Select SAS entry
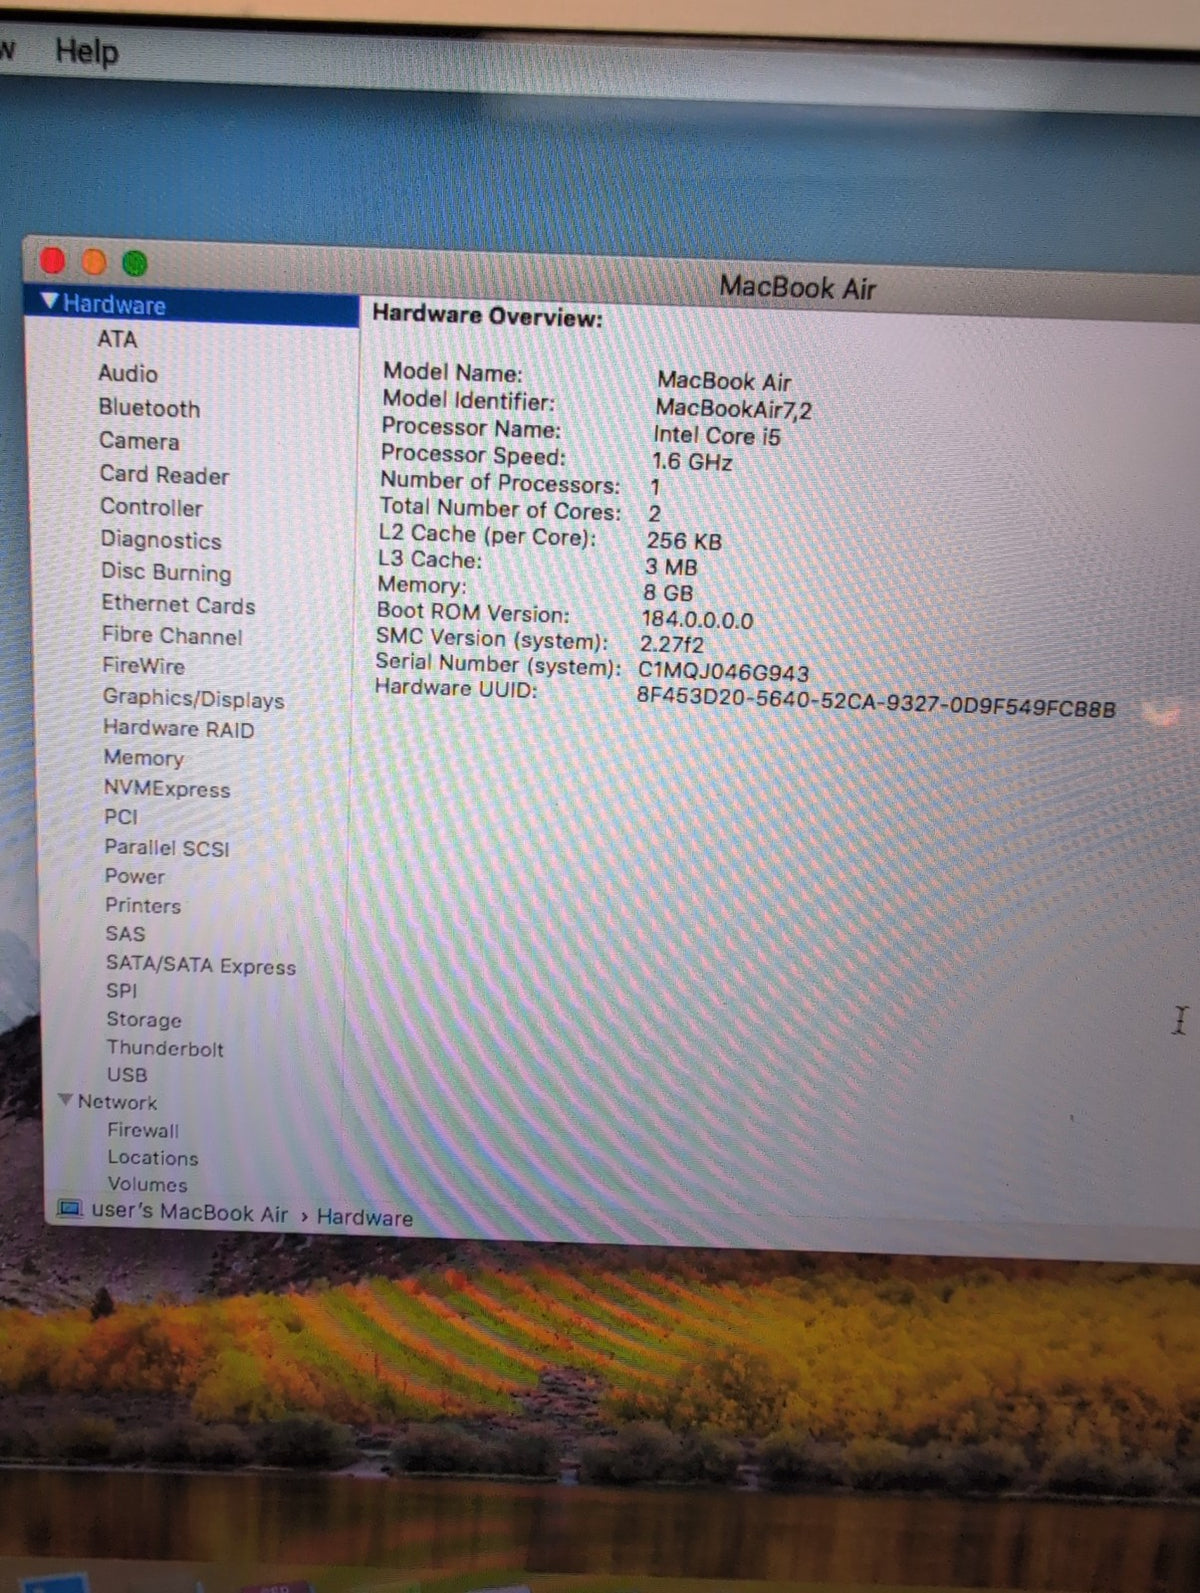The image size is (1200, 1593). [125, 934]
